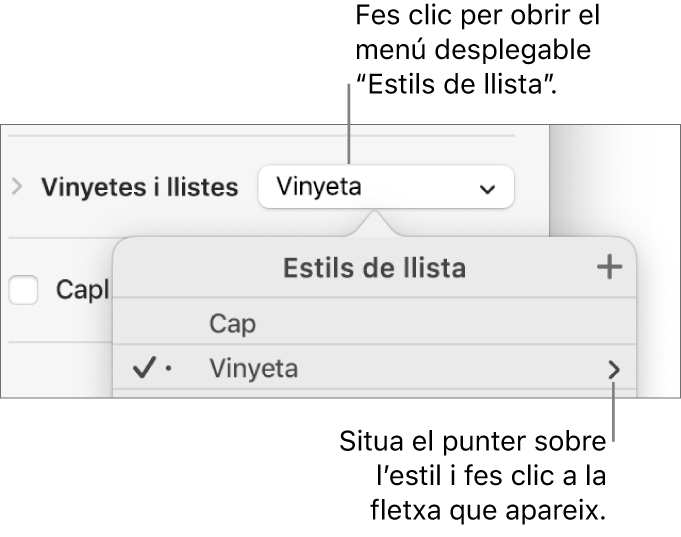Screen dimensions: 681x537
Task: Expand the Vinyetes i llistes section
Action: click(x=17, y=187)
